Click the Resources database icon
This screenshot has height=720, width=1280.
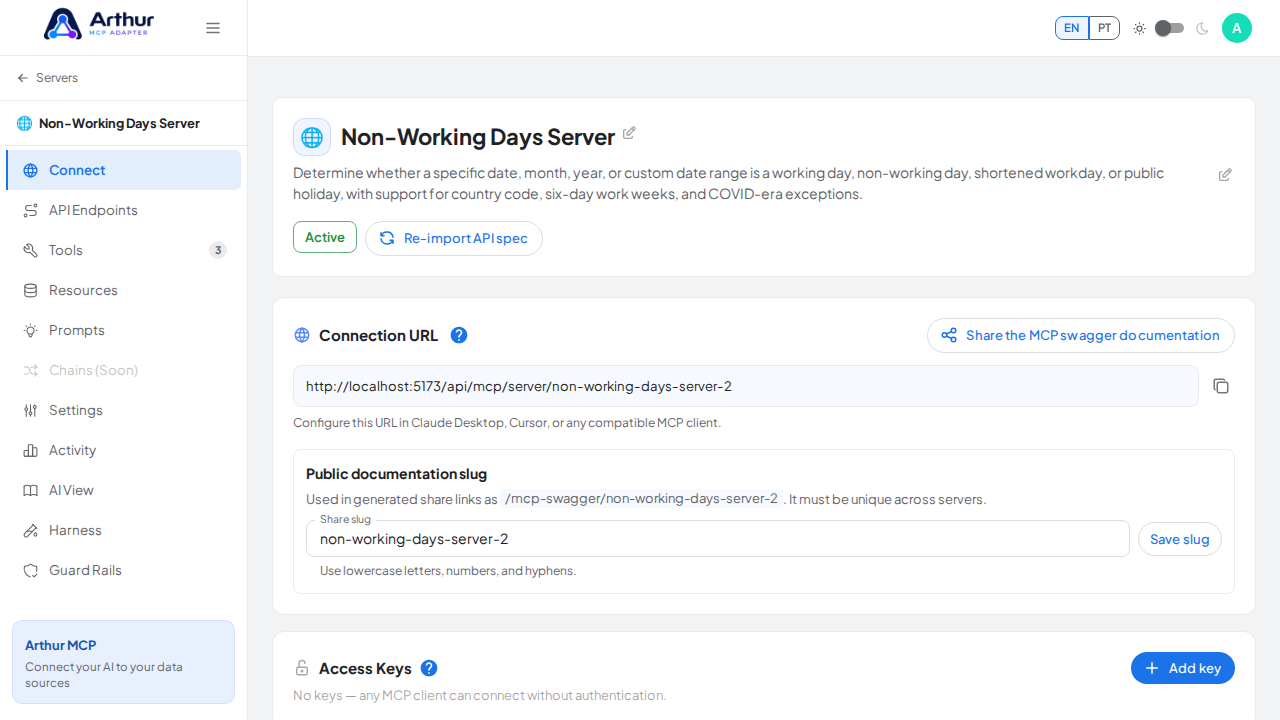(30, 290)
